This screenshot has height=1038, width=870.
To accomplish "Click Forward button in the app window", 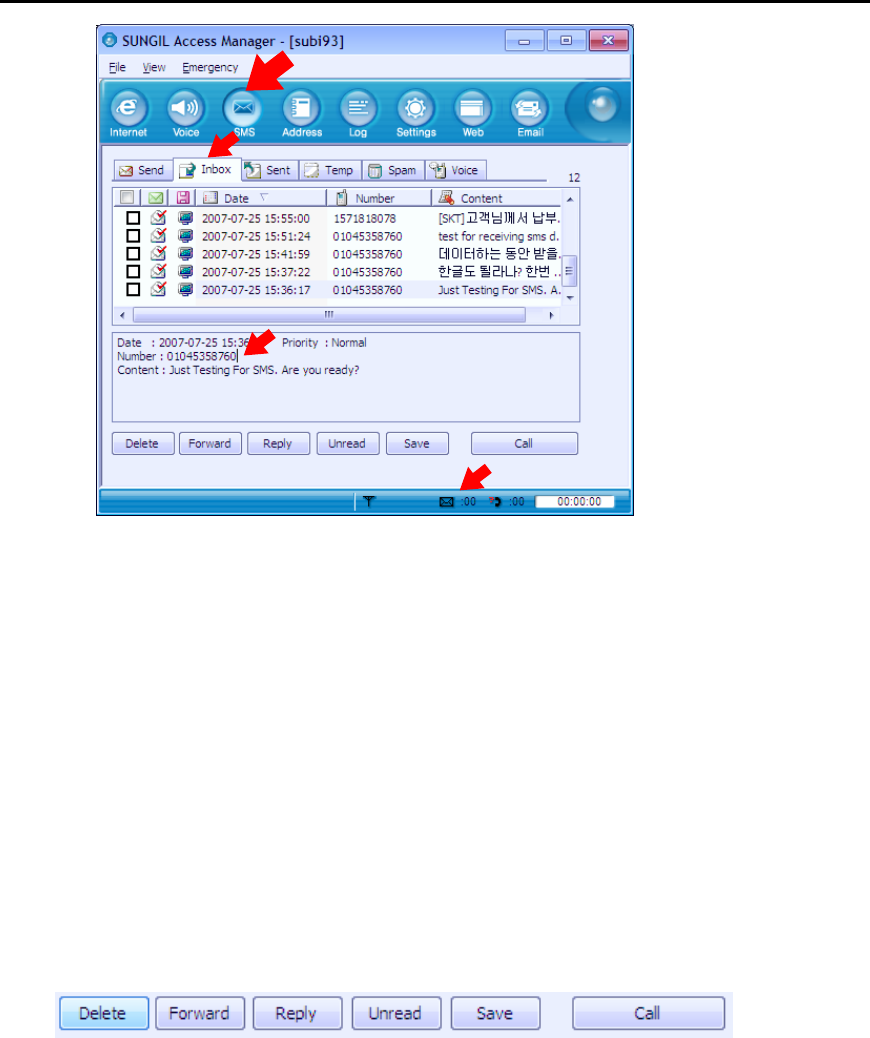I will pyautogui.click(x=210, y=444).
